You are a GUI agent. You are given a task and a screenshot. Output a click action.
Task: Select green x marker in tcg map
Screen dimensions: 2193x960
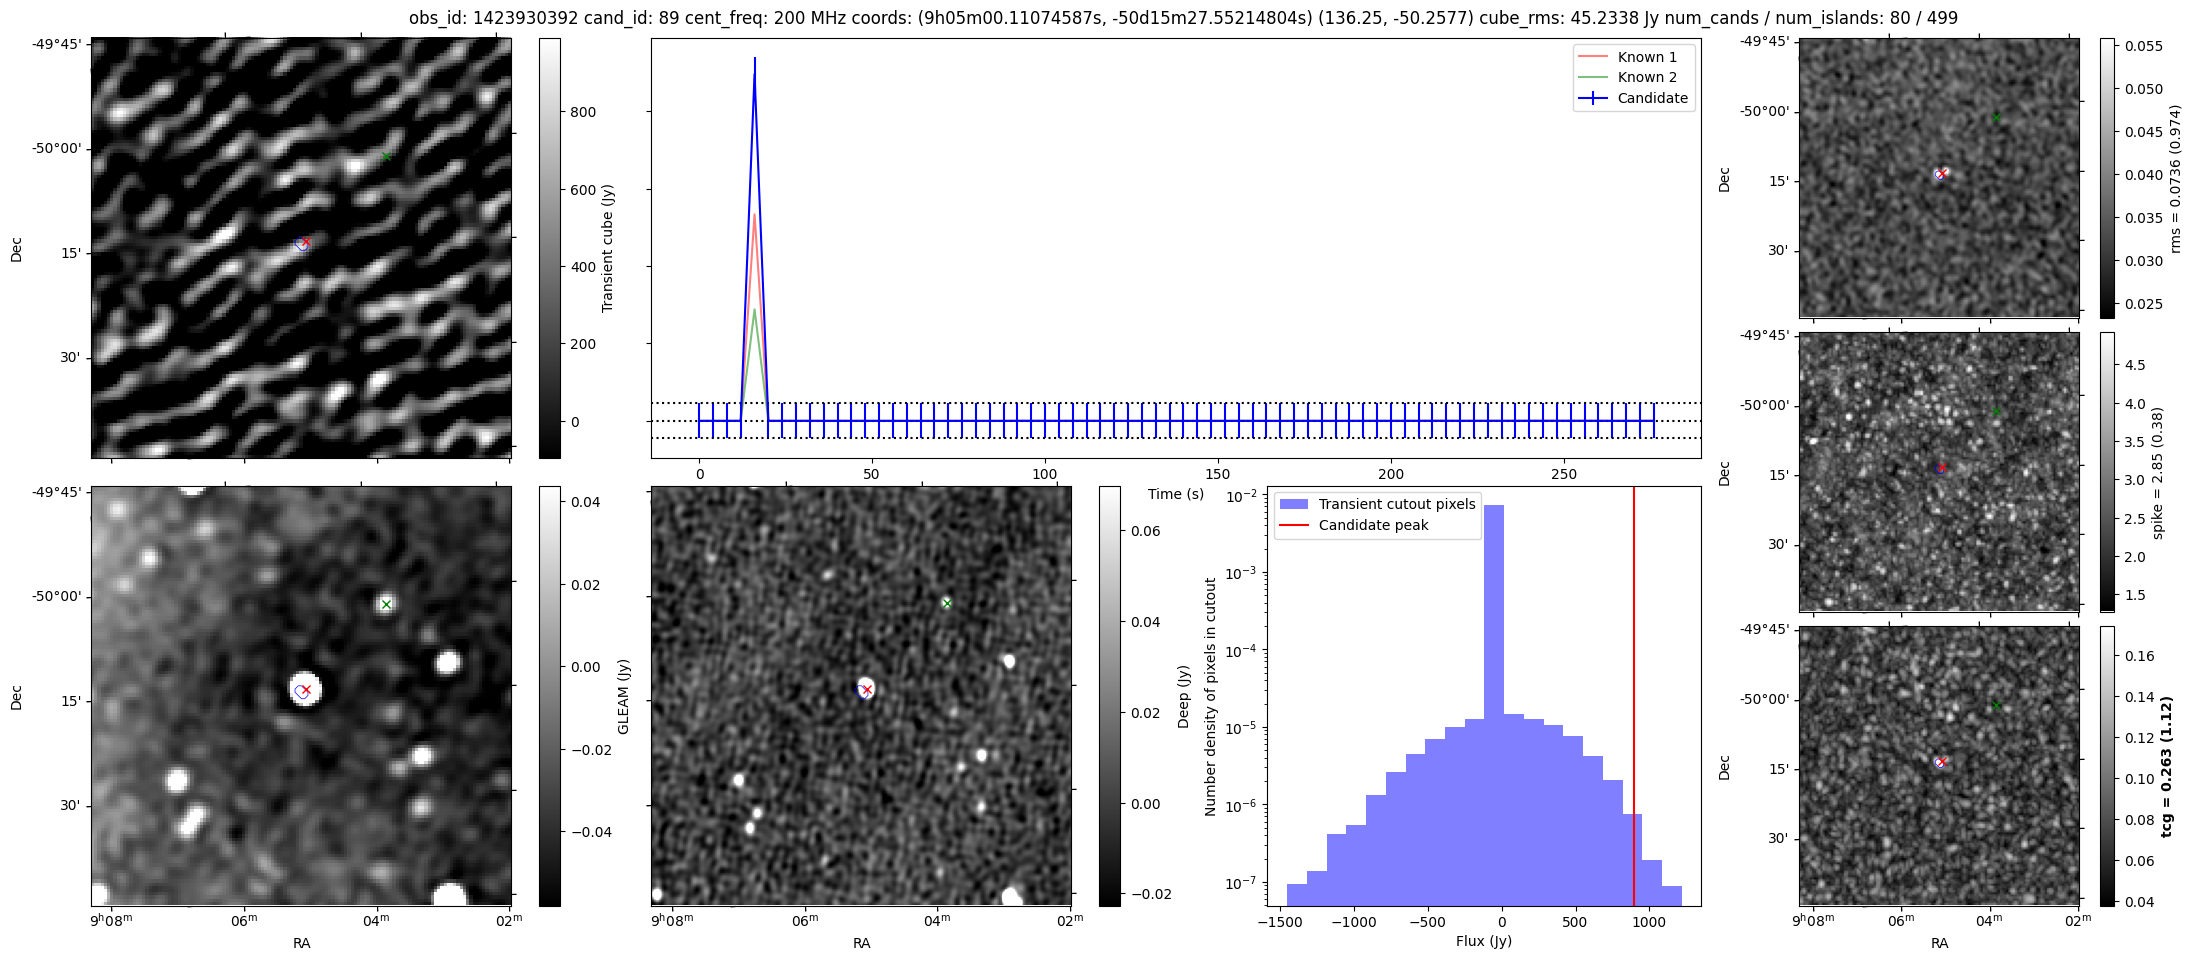pos(1996,705)
